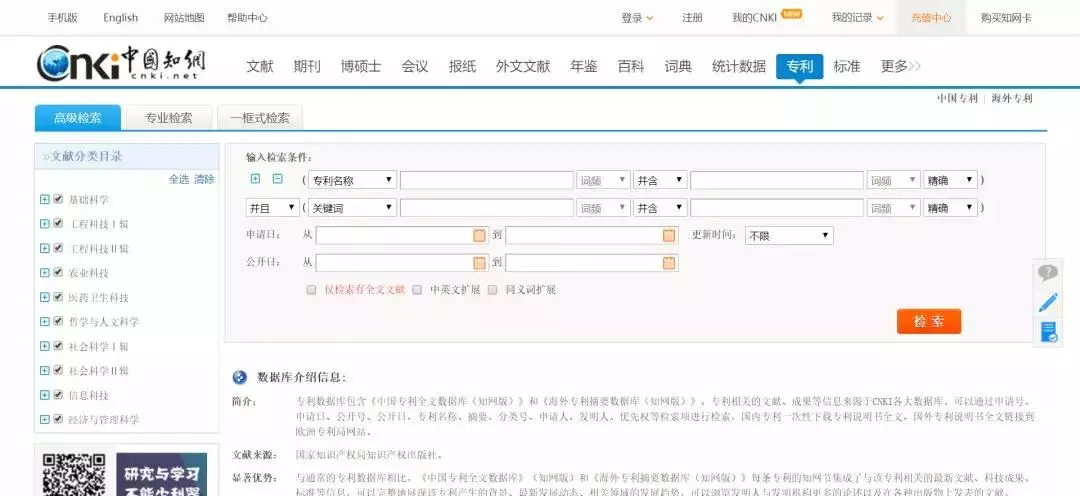Image resolution: width=1080 pixels, height=496 pixels.
Task: Open calendar for application start date
Action: coord(479,236)
